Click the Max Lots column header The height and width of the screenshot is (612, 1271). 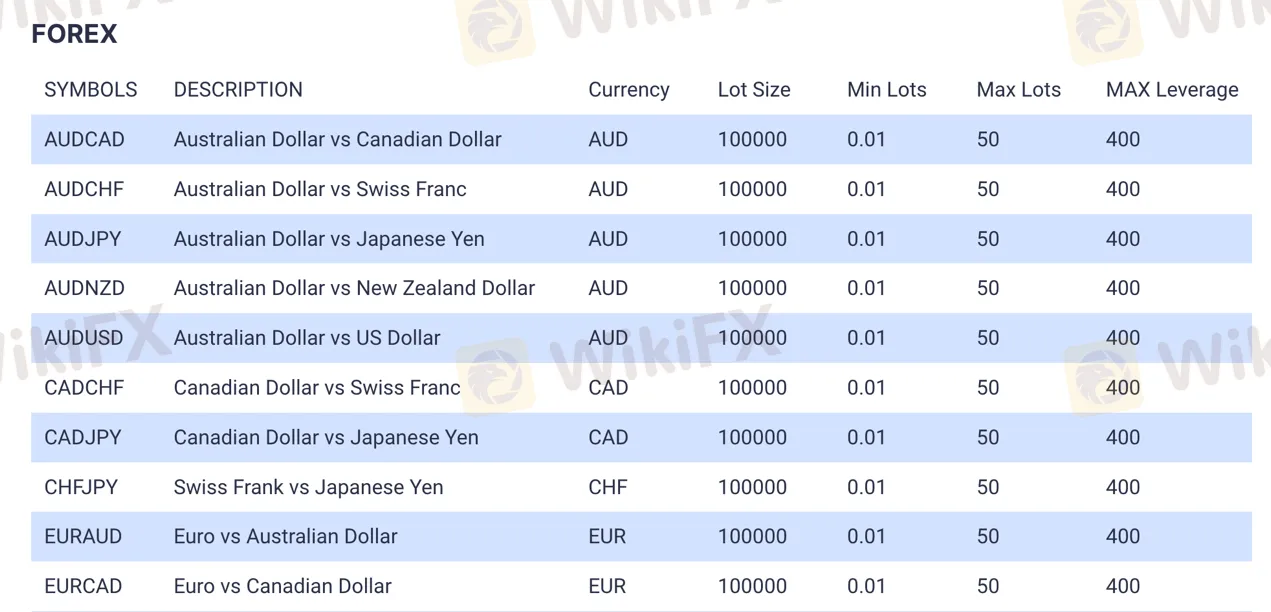pos(1018,90)
